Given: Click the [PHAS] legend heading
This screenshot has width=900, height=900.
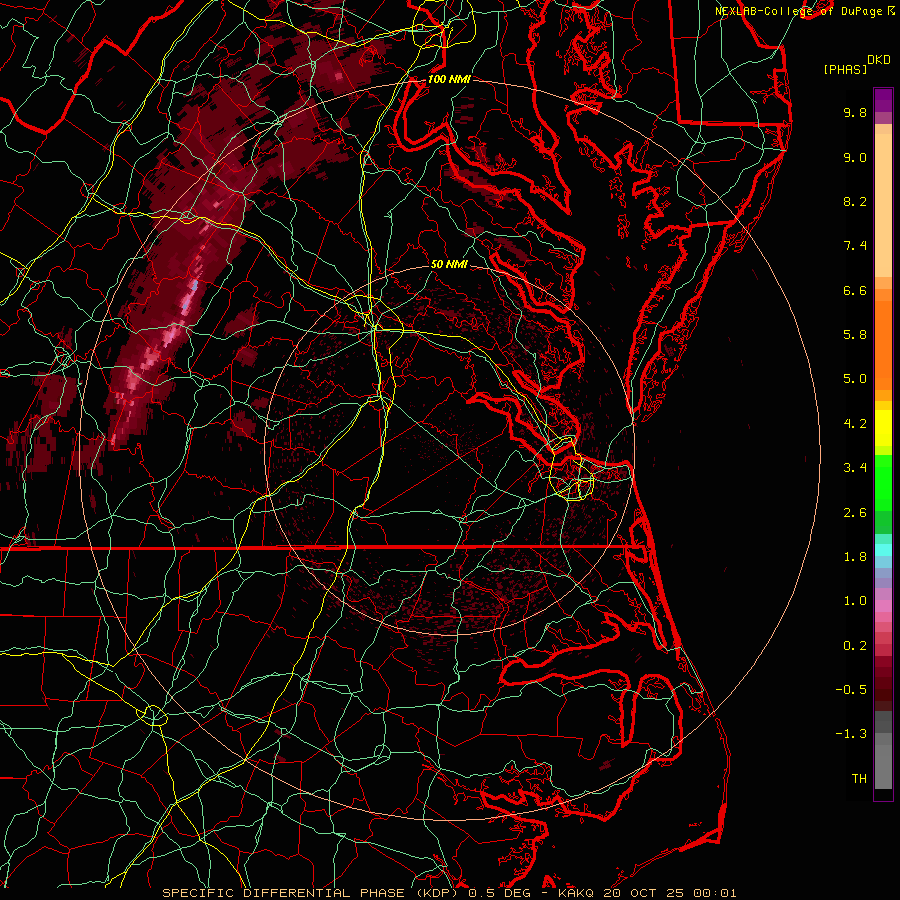Looking at the screenshot, I should click(x=845, y=69).
